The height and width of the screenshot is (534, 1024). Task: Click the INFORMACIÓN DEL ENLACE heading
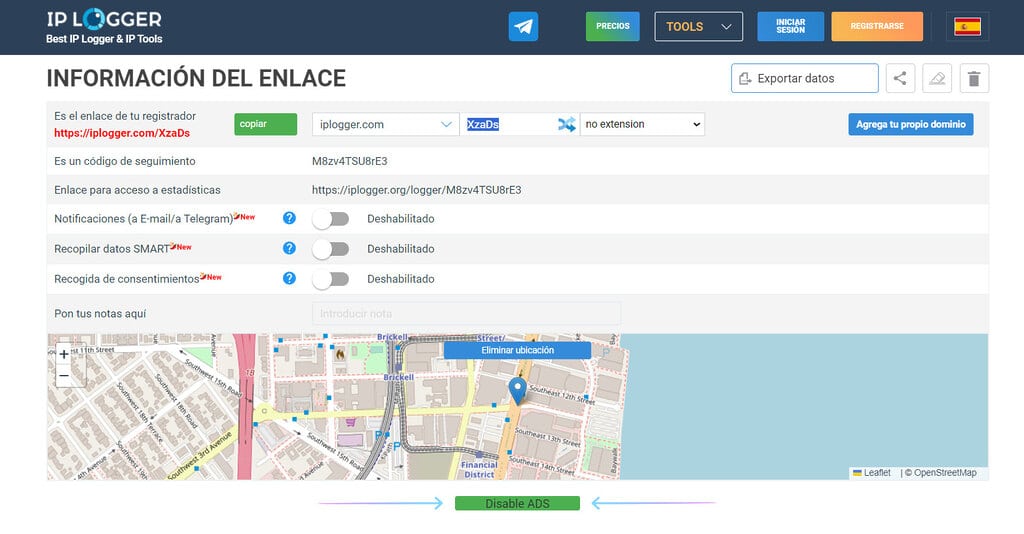click(x=196, y=78)
